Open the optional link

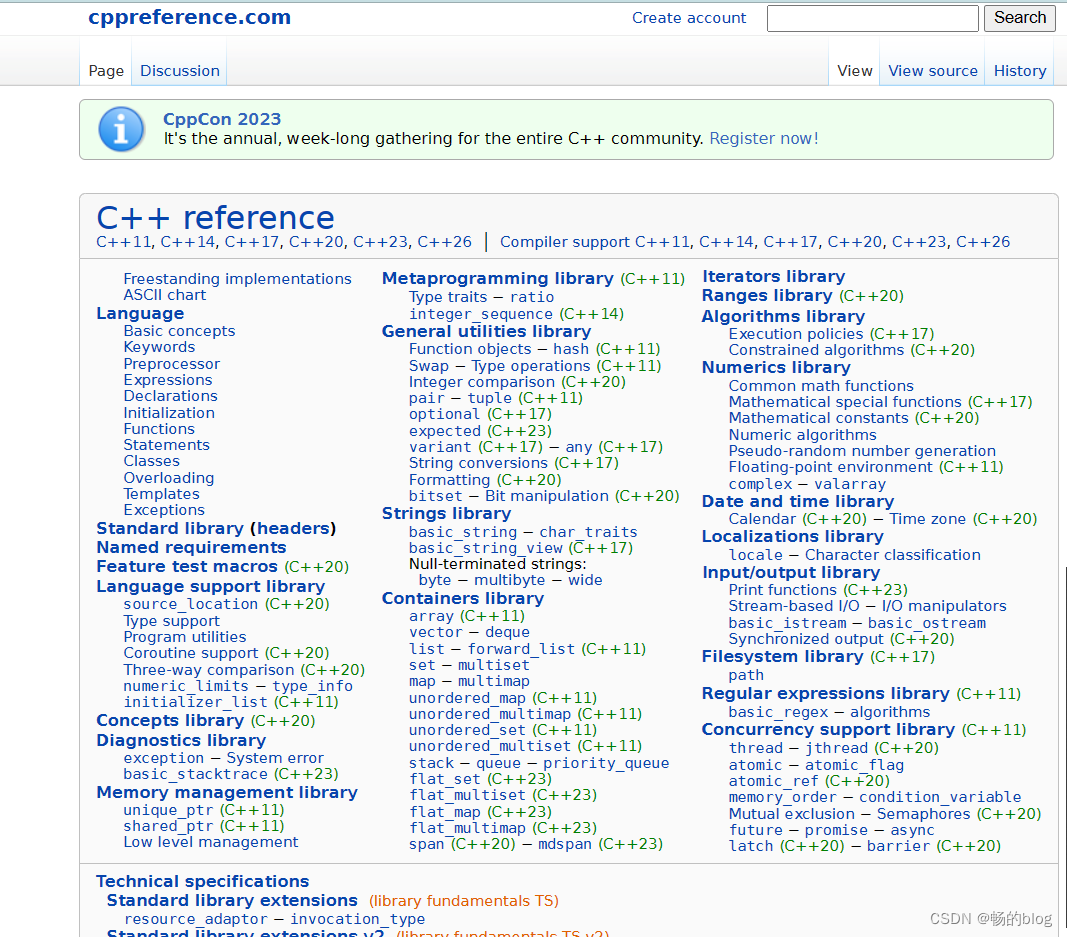444,414
